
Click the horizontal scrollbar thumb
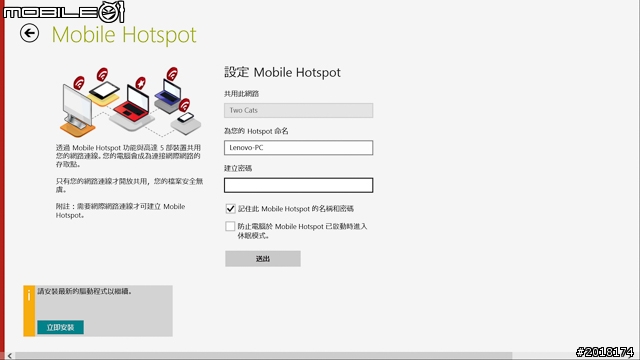click(263, 356)
